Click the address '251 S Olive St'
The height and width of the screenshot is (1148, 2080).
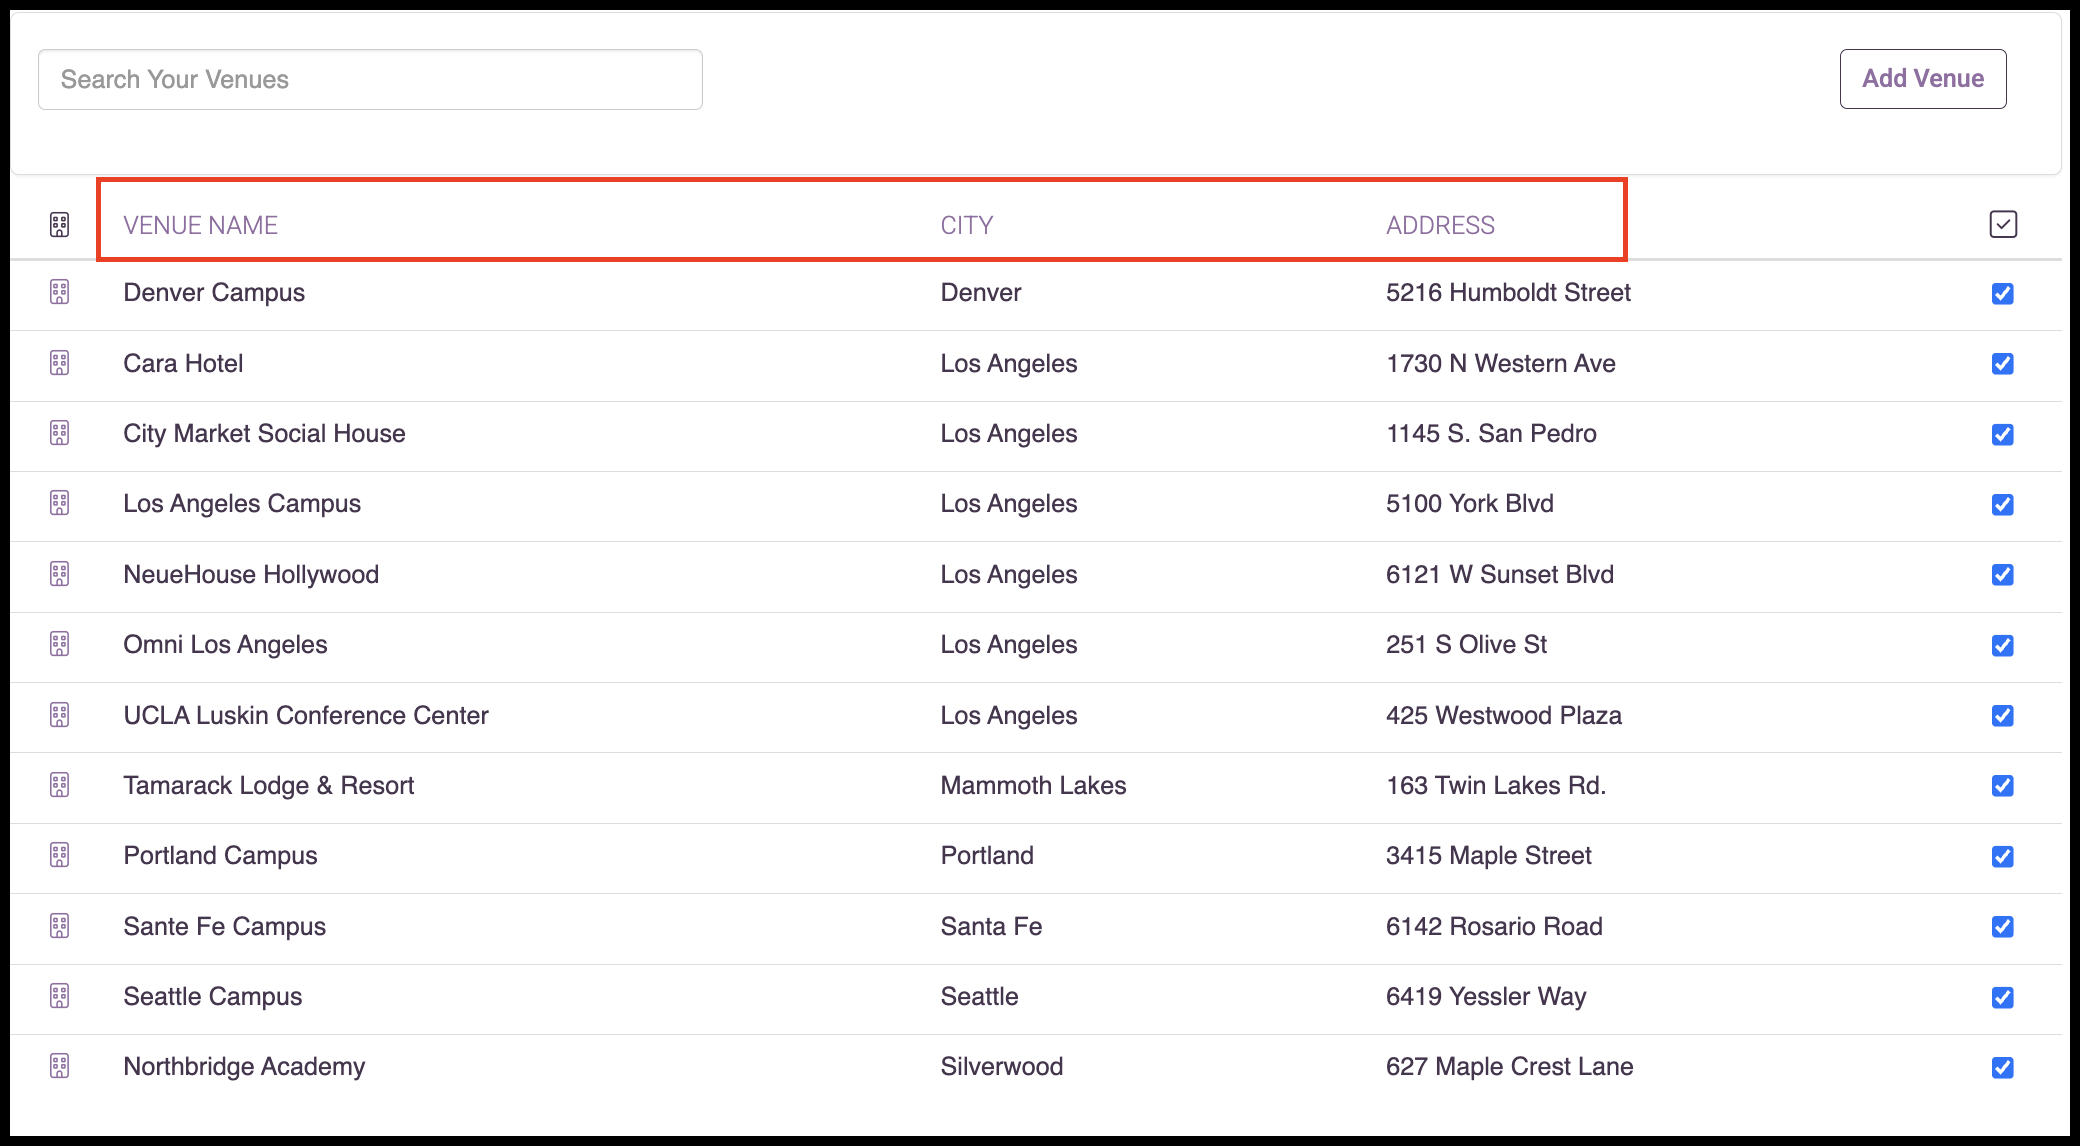(x=1466, y=644)
